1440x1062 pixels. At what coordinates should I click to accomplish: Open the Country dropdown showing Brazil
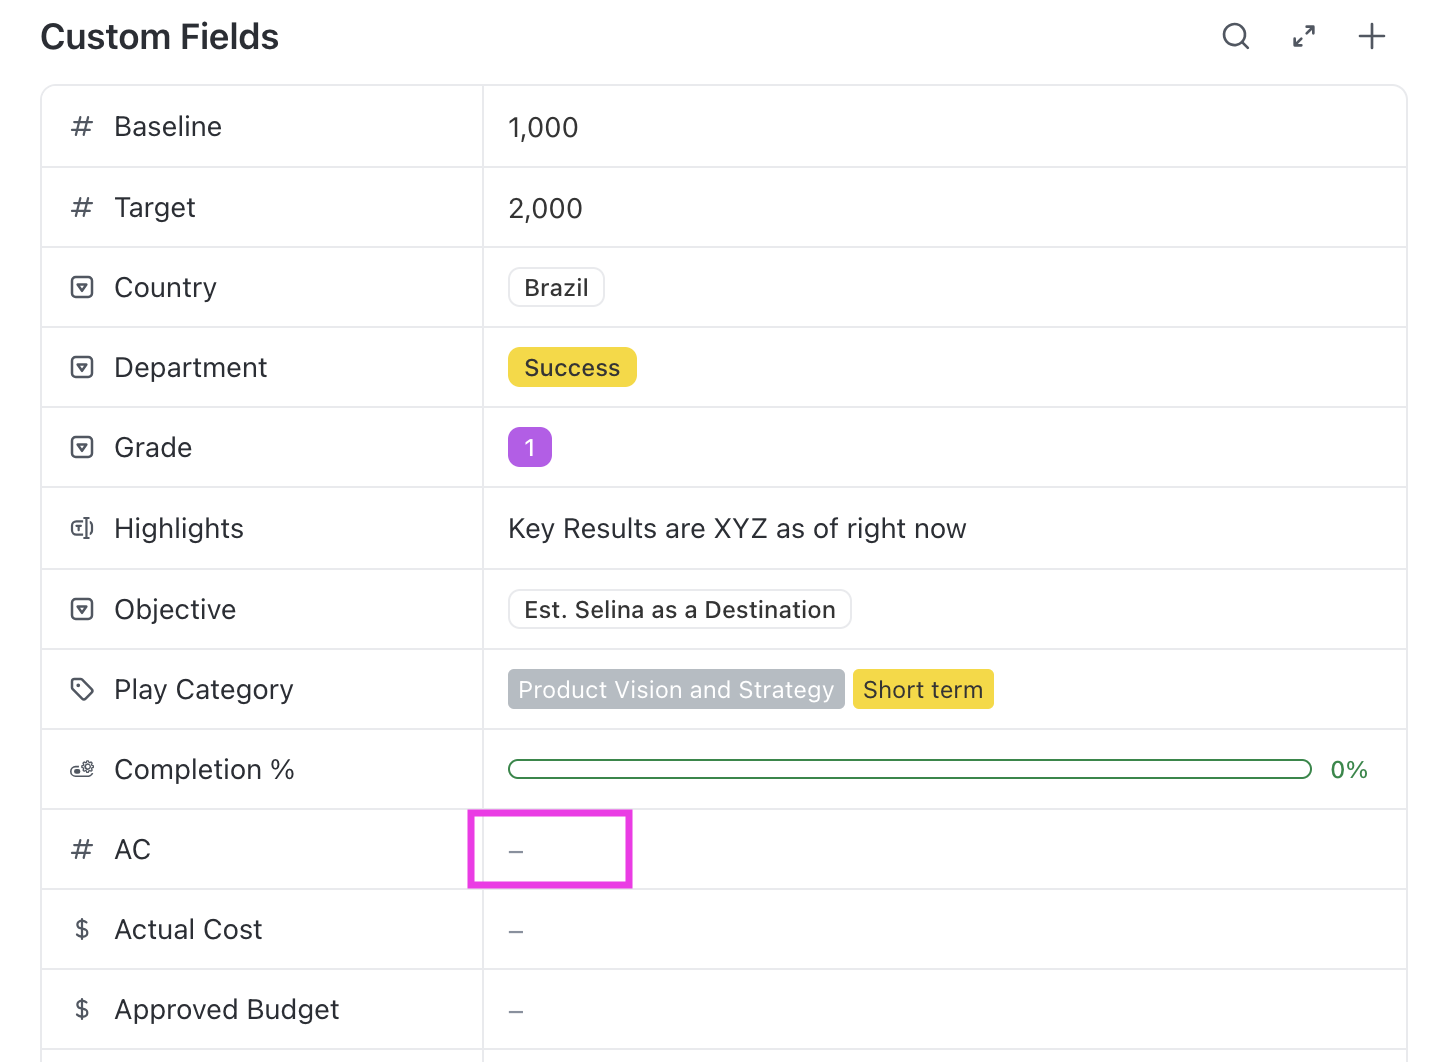pos(556,288)
